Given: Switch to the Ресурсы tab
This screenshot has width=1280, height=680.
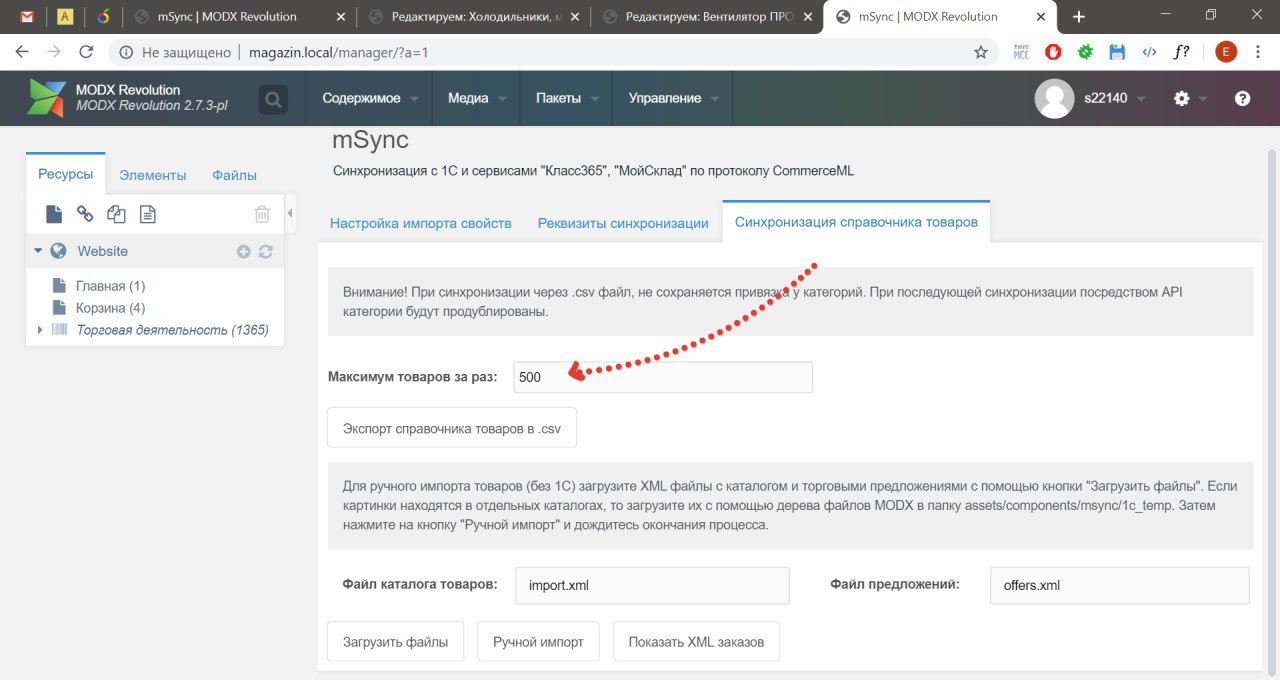Looking at the screenshot, I should pos(65,174).
